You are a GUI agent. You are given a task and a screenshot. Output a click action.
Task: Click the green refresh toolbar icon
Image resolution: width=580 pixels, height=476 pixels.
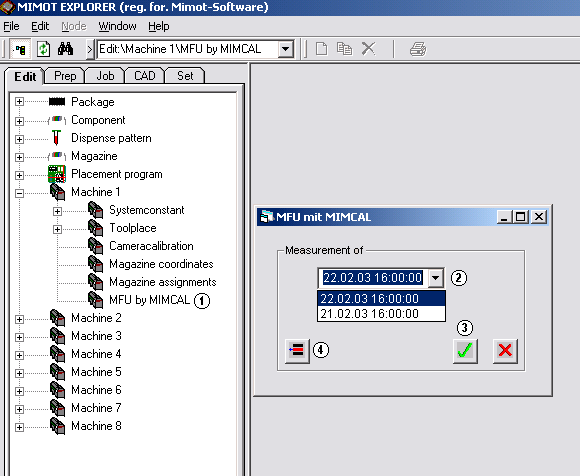(43, 49)
